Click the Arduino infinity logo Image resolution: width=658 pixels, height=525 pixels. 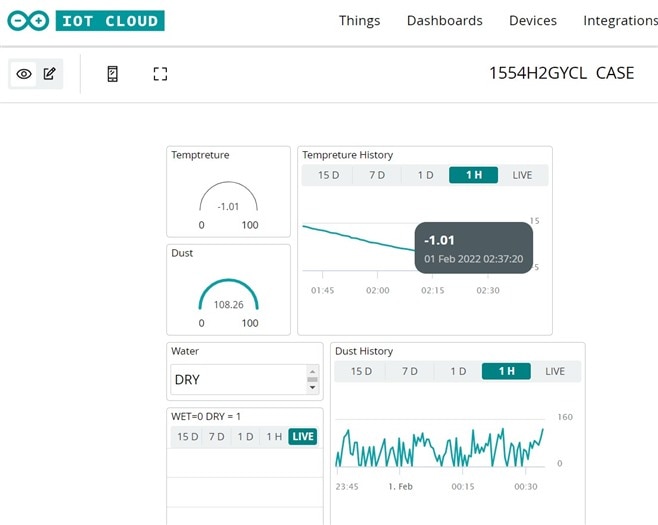click(x=28, y=21)
